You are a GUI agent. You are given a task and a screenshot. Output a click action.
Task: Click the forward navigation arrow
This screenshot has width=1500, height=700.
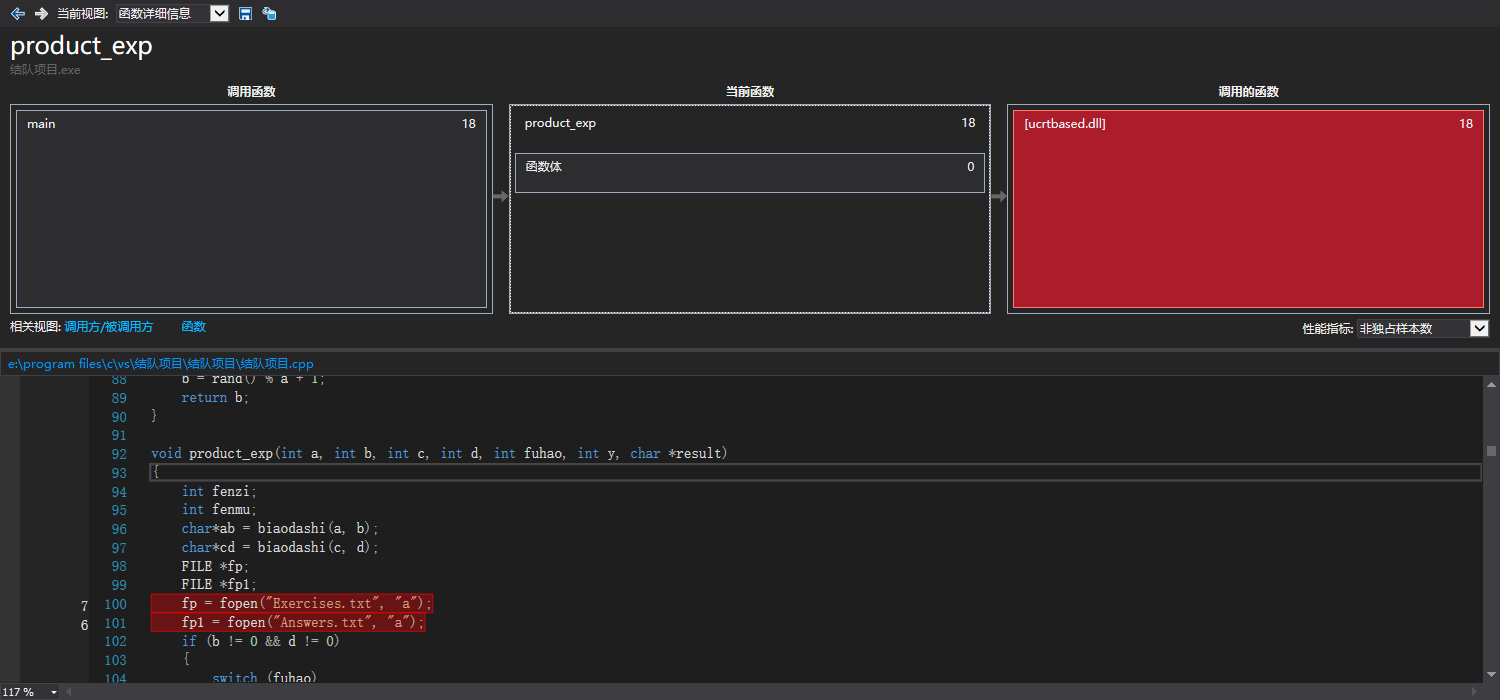41,13
